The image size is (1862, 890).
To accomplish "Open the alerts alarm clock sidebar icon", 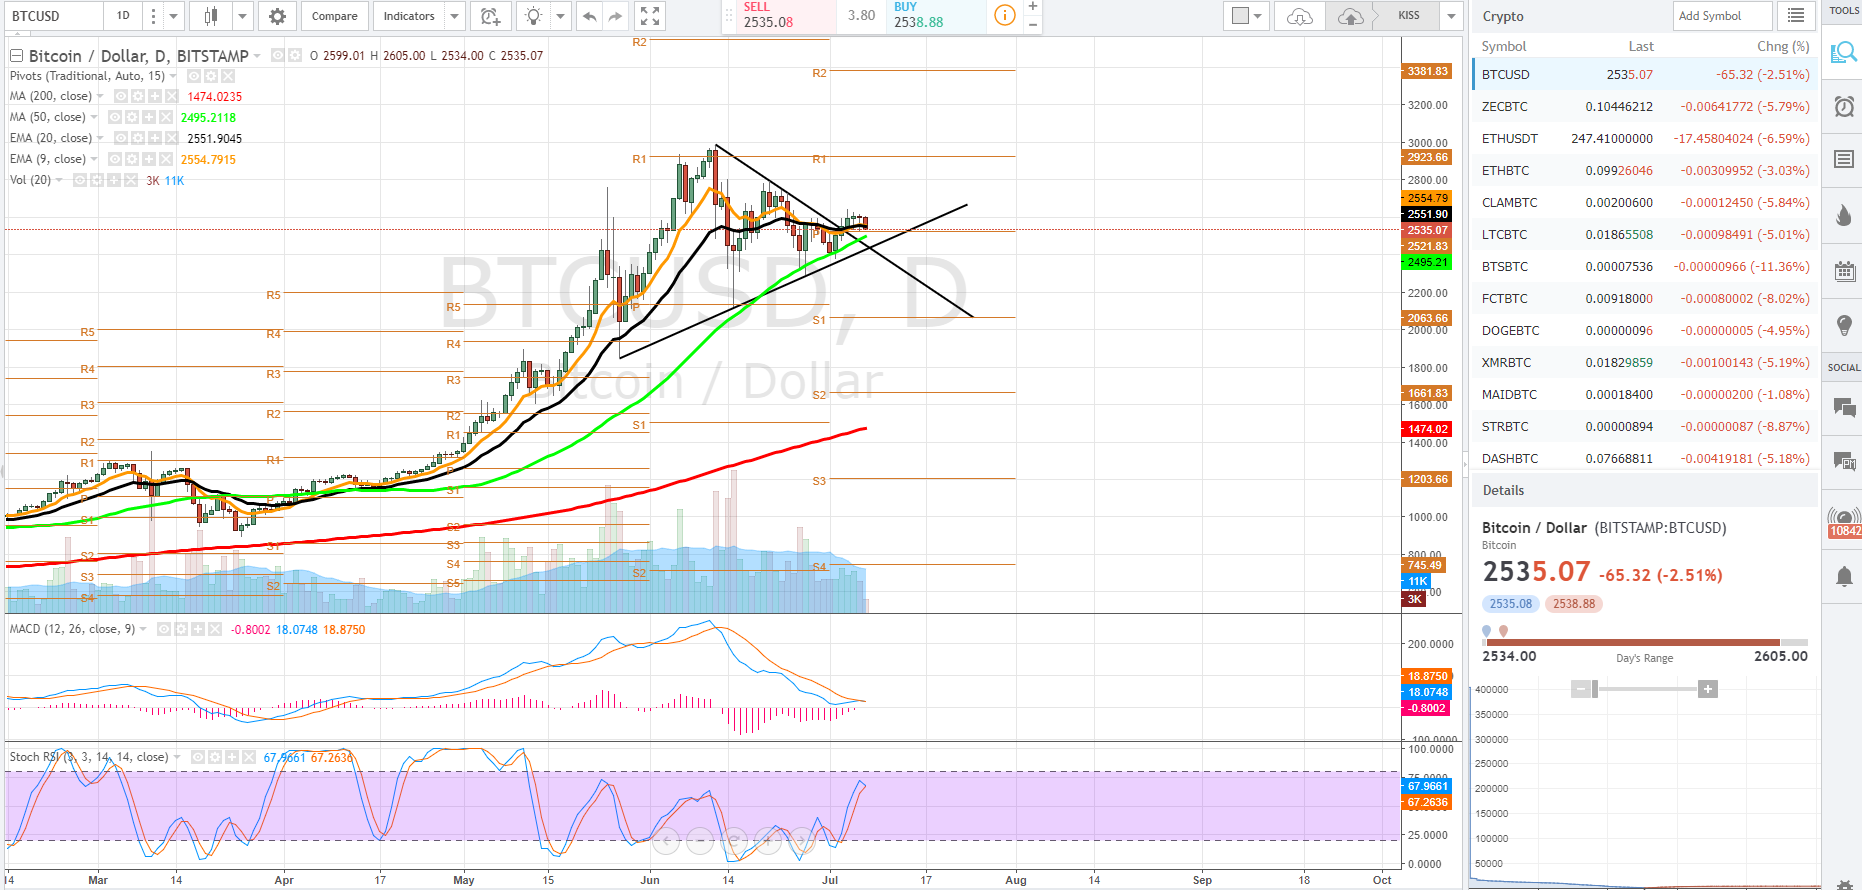I will click(1844, 106).
